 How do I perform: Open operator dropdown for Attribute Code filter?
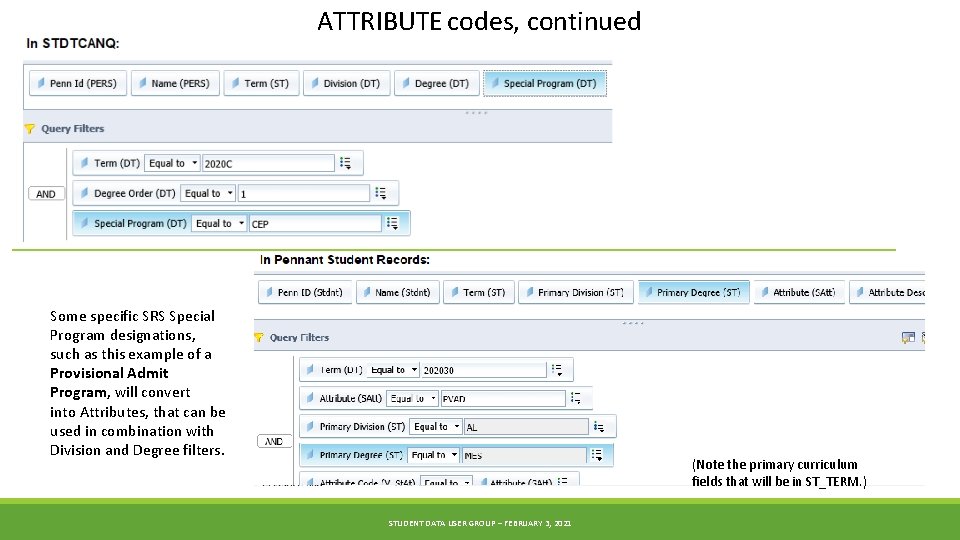coord(446,482)
